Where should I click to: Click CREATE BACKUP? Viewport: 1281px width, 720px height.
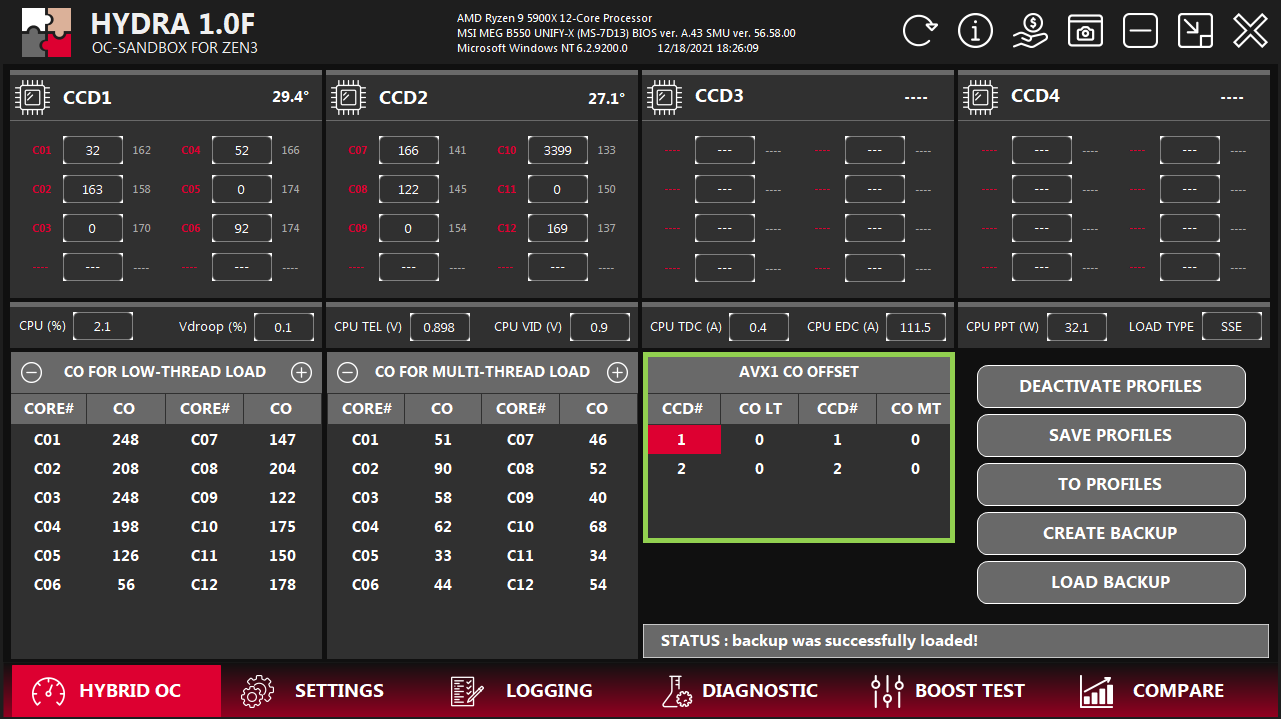pos(1111,533)
